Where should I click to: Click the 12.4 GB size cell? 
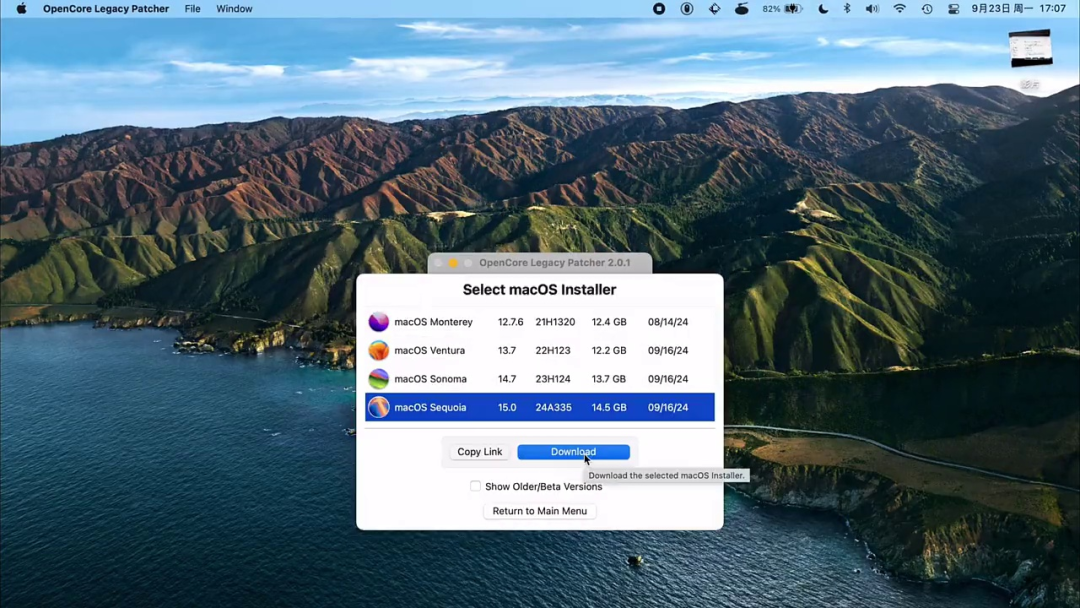[x=609, y=322]
